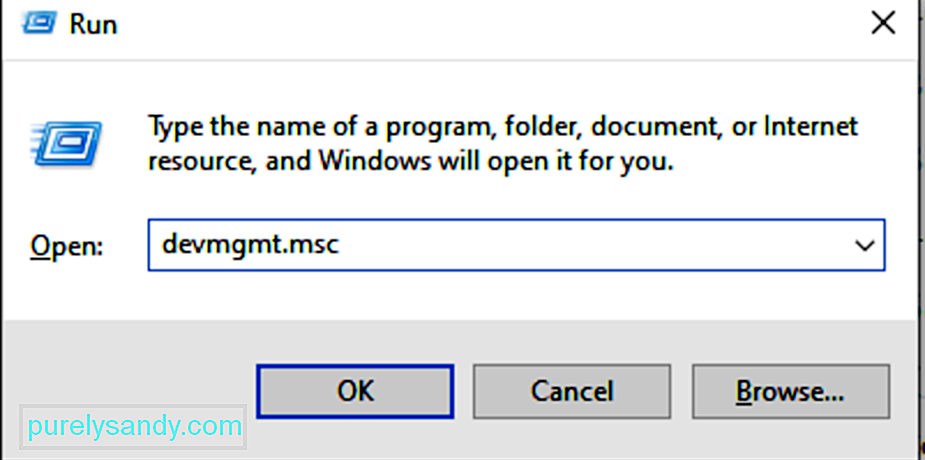Click the "Run" window title text
The image size is (925, 460).
pyautogui.click(x=93, y=25)
